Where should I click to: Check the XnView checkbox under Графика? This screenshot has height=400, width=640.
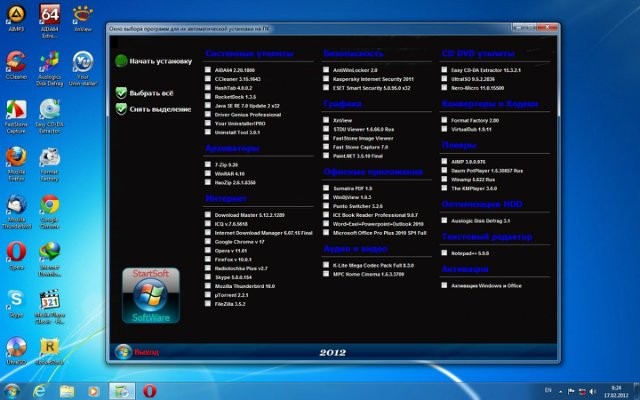click(x=326, y=120)
